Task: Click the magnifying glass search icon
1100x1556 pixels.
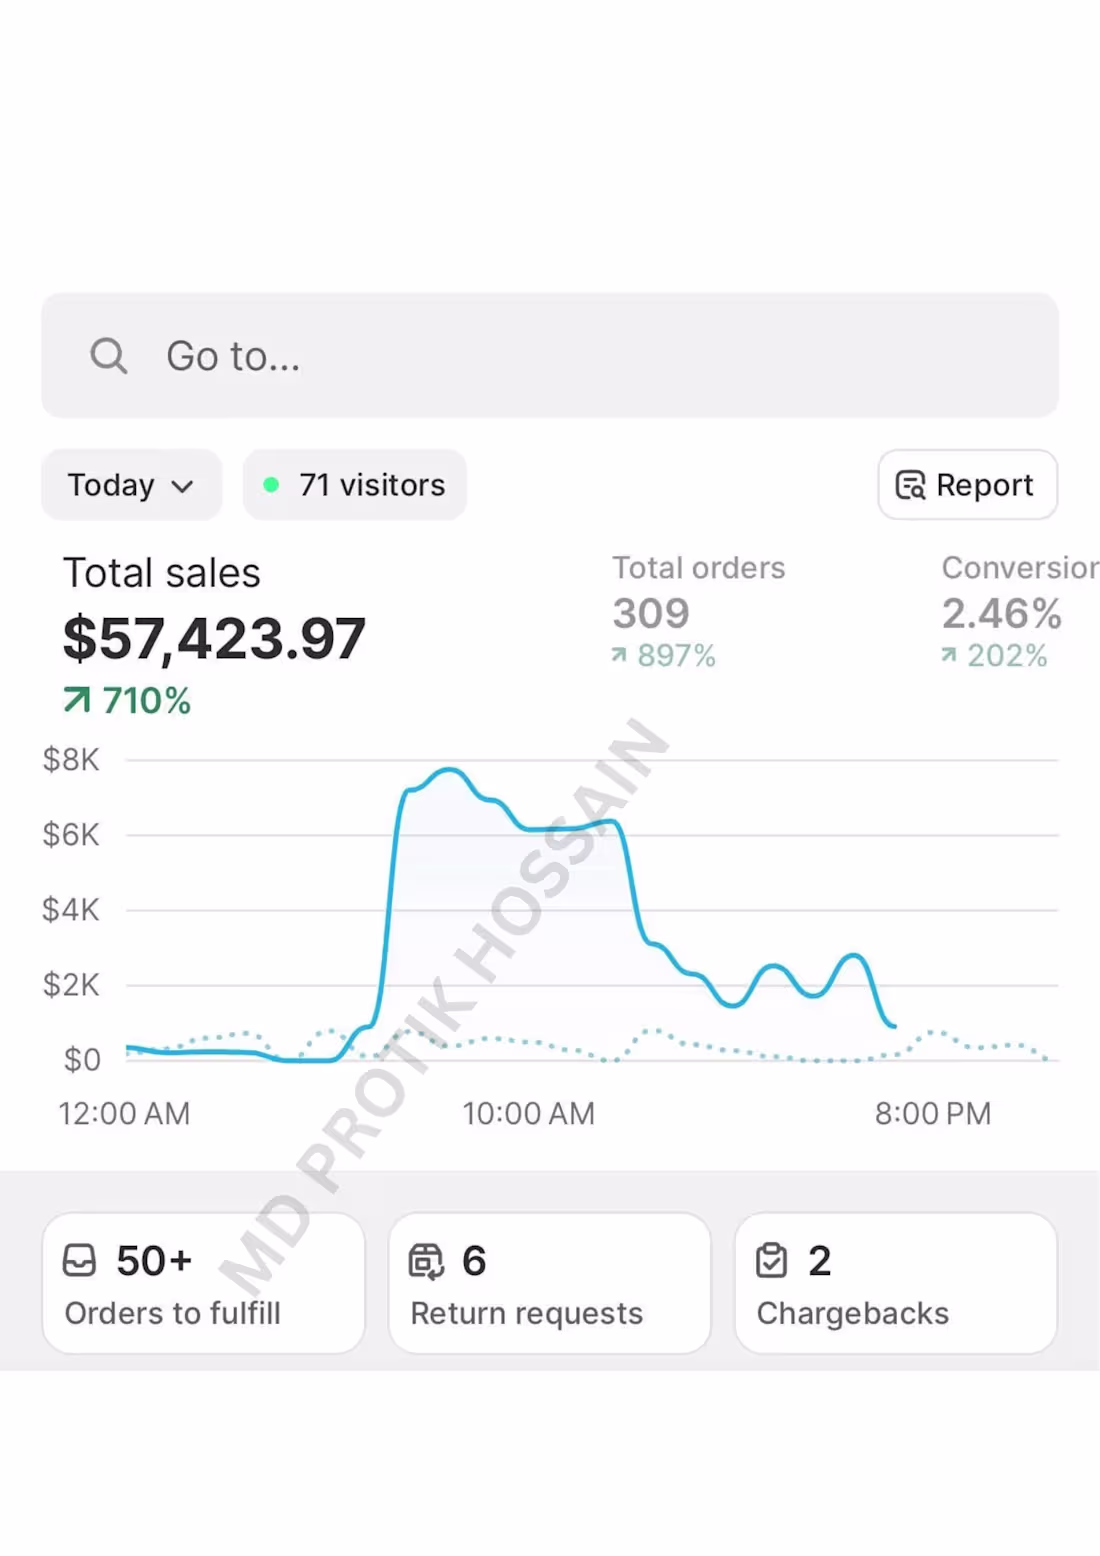Action: pyautogui.click(x=109, y=356)
